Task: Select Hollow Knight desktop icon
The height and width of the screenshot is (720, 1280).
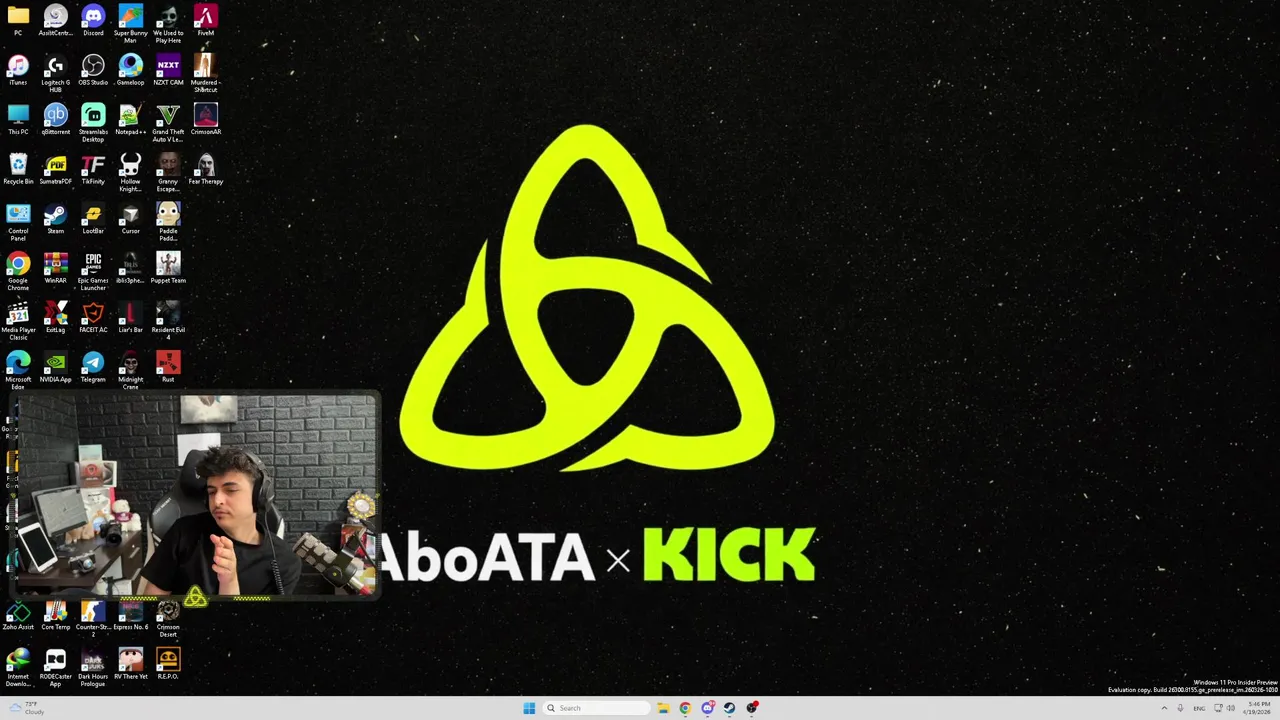Action: coord(130,172)
